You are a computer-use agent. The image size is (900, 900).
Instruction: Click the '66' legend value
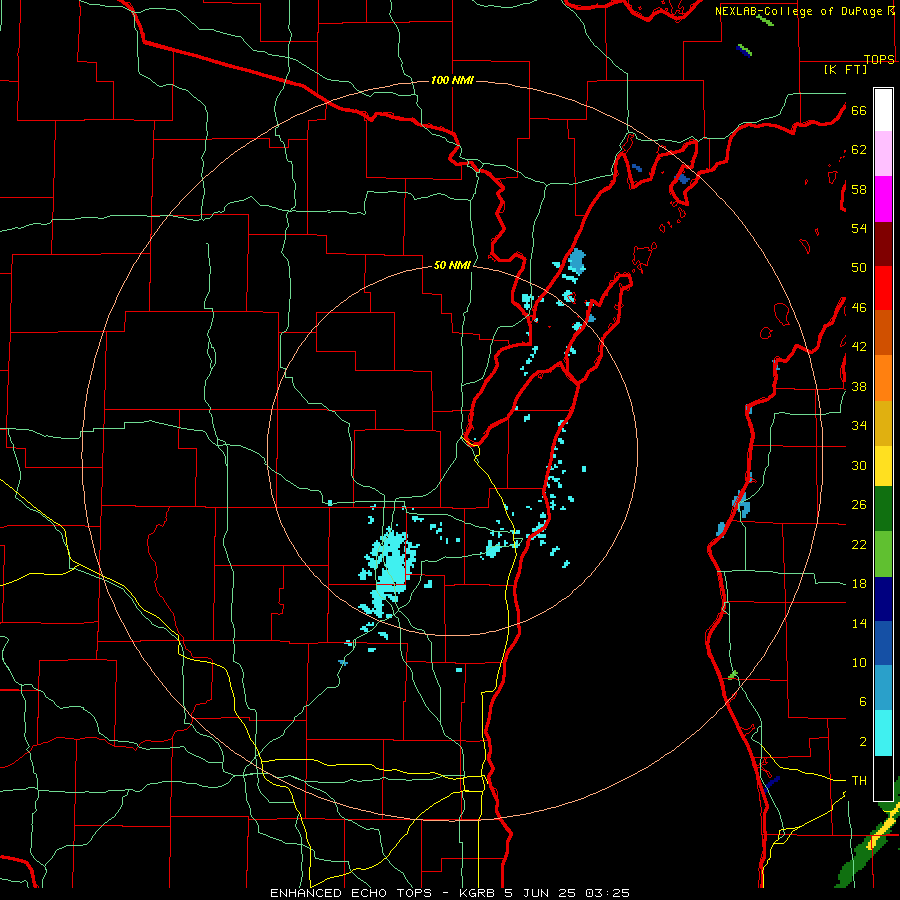tap(859, 110)
